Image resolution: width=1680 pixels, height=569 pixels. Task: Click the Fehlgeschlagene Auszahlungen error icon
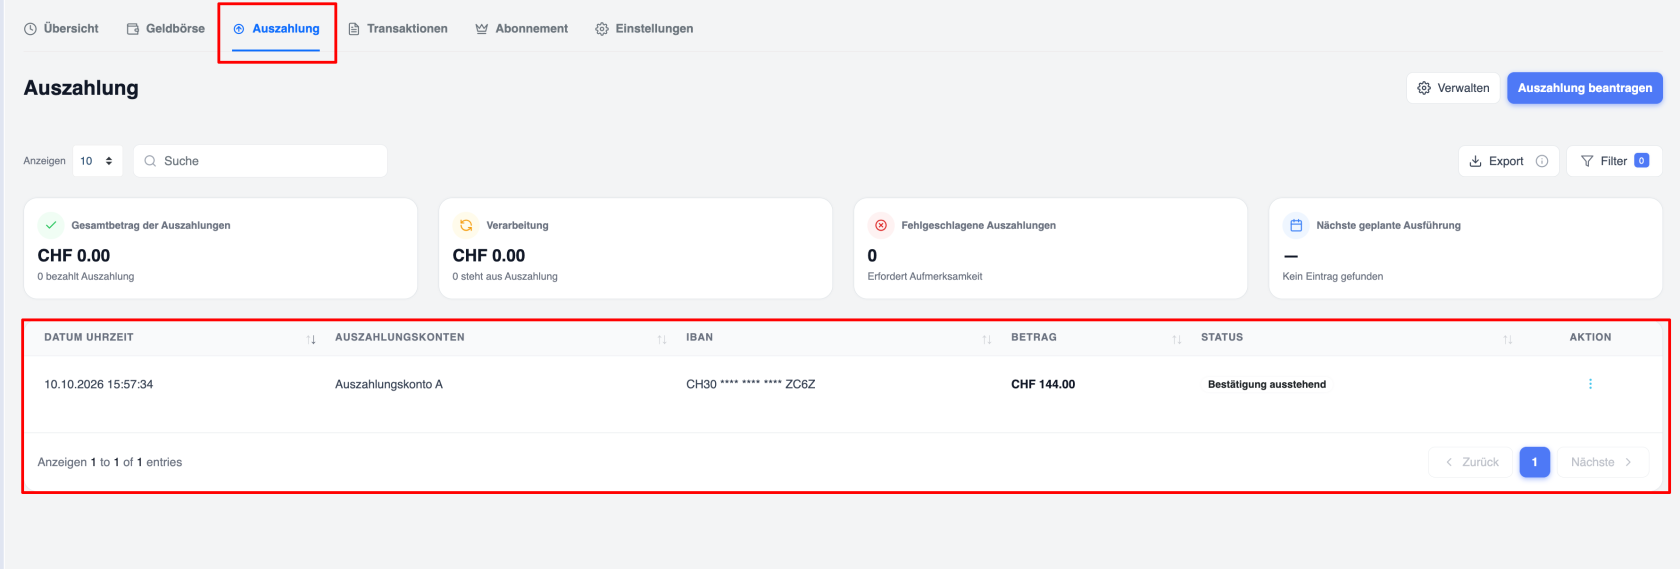coord(881,225)
